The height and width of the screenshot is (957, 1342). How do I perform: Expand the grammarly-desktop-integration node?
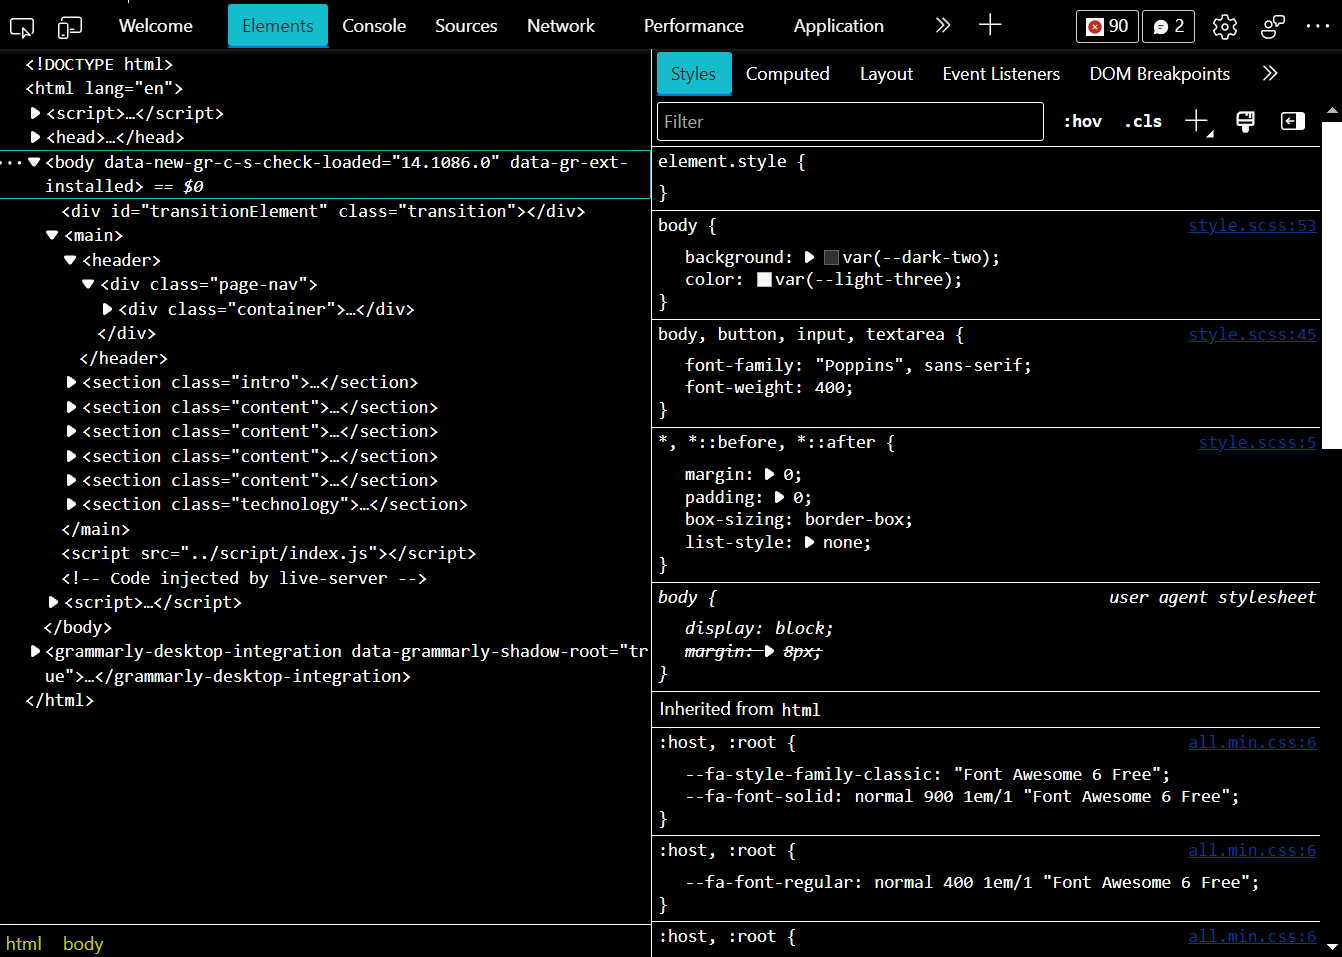36,652
